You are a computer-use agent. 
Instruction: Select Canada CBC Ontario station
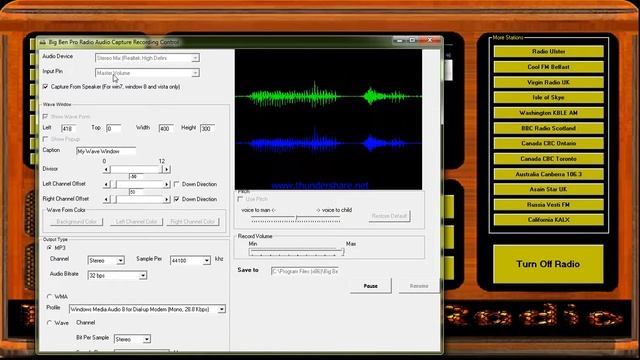coord(549,143)
